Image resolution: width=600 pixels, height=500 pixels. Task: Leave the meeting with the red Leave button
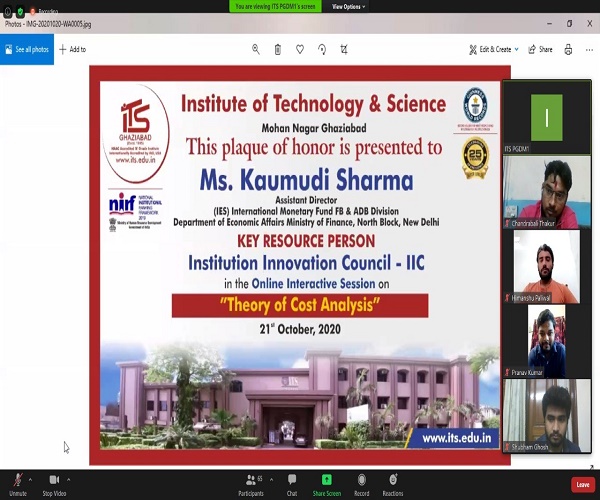(x=583, y=485)
